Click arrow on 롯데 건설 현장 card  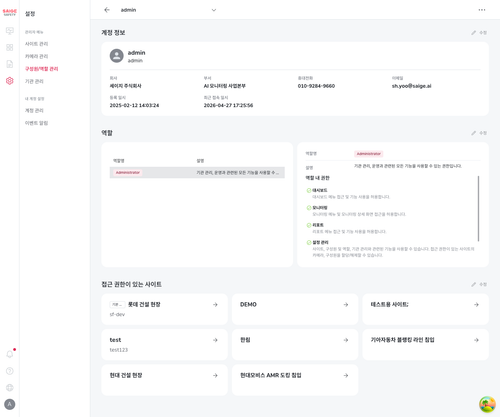coord(215,304)
